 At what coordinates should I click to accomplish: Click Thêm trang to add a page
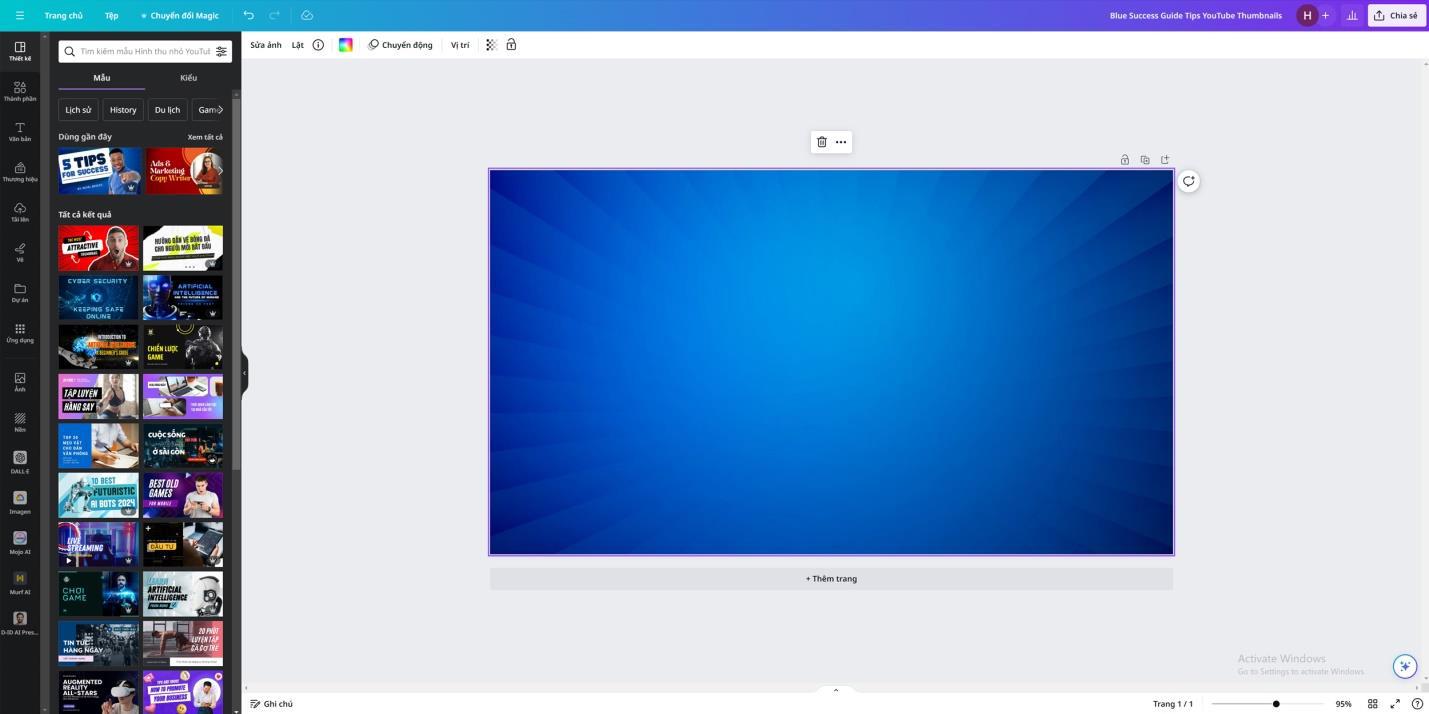pyautogui.click(x=831, y=579)
